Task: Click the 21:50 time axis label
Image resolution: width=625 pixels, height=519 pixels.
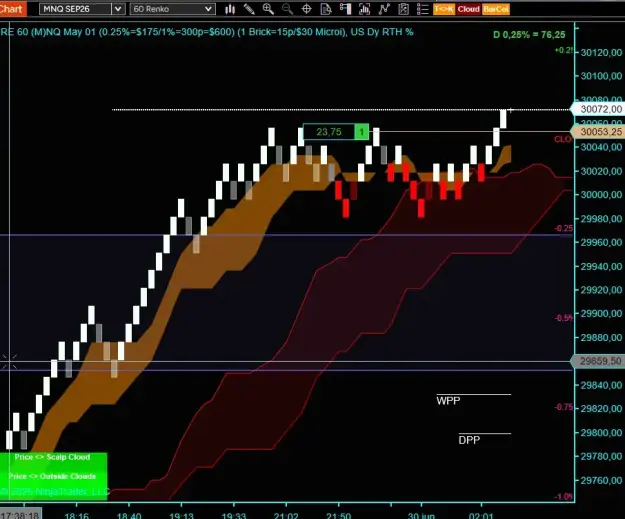Action: (x=338, y=515)
